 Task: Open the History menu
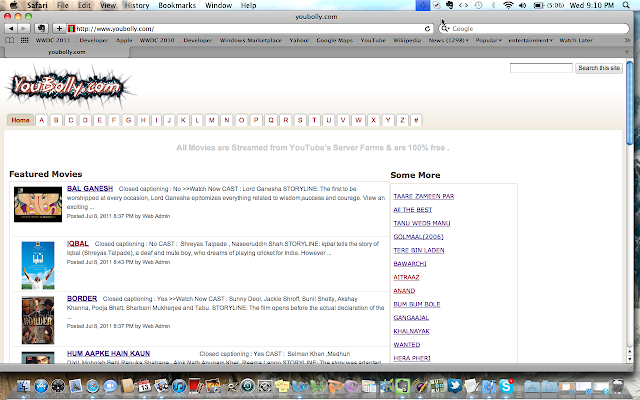[x=137, y=5]
